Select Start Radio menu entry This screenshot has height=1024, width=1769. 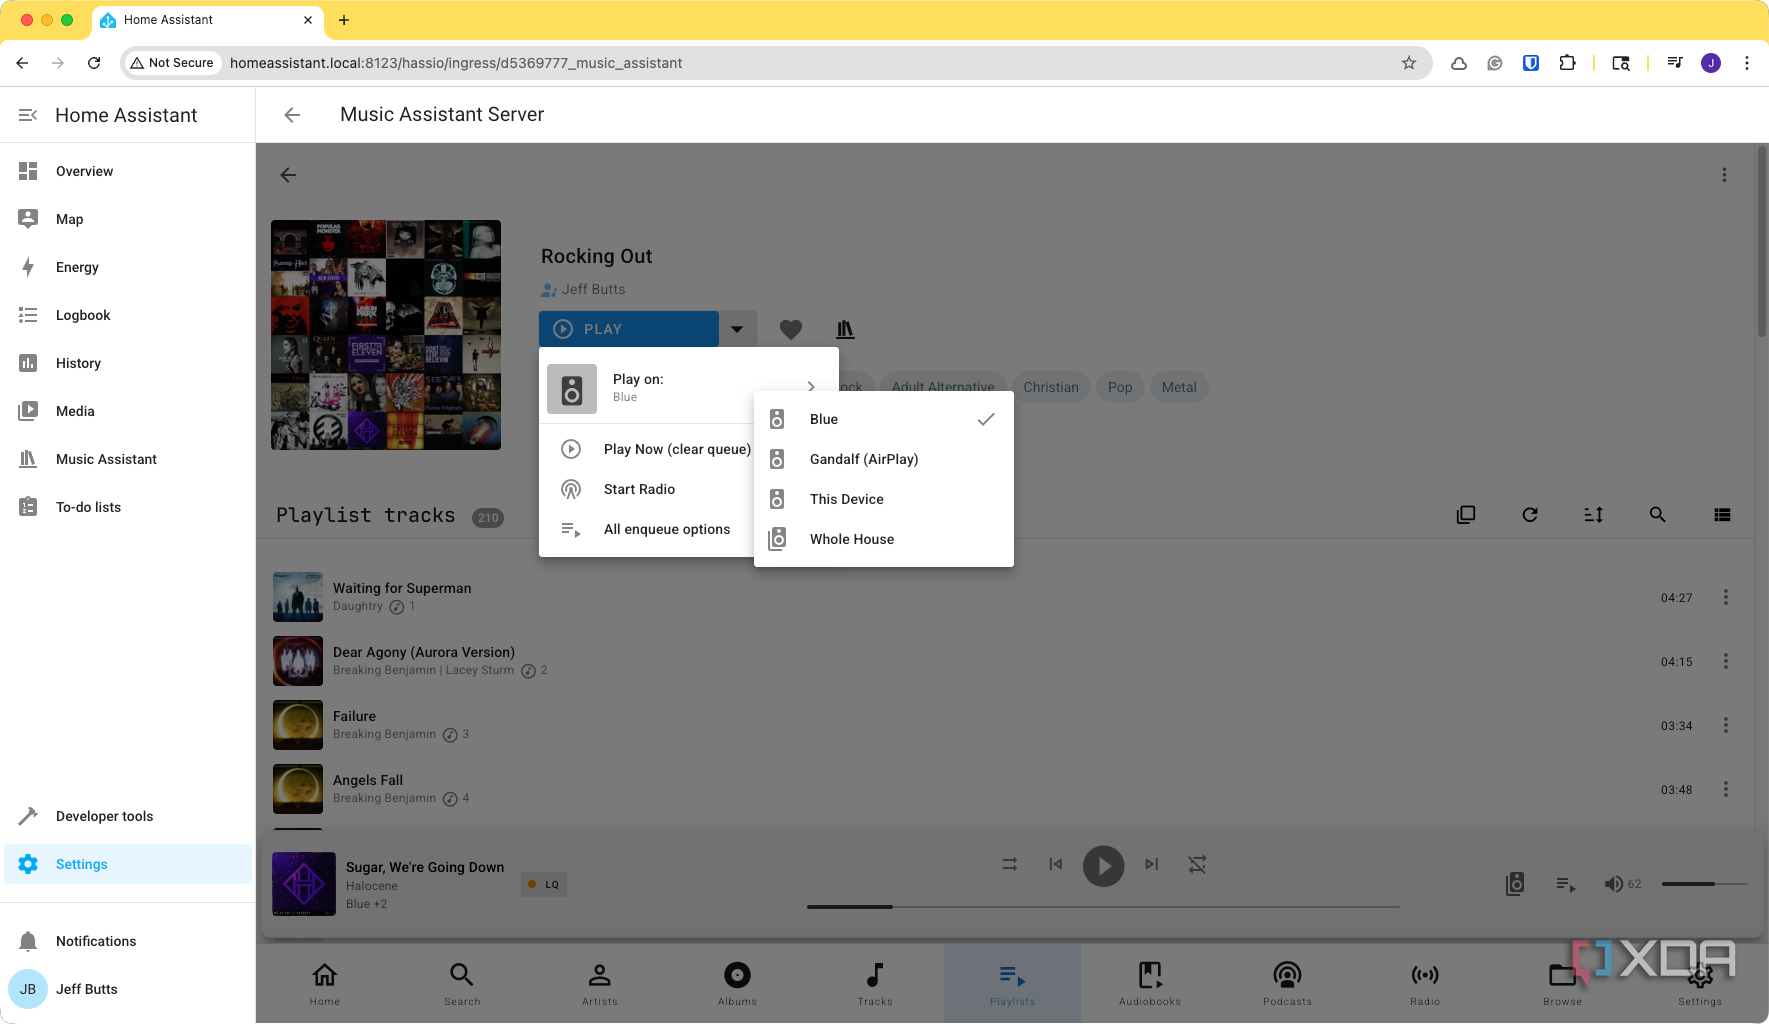tap(647, 489)
